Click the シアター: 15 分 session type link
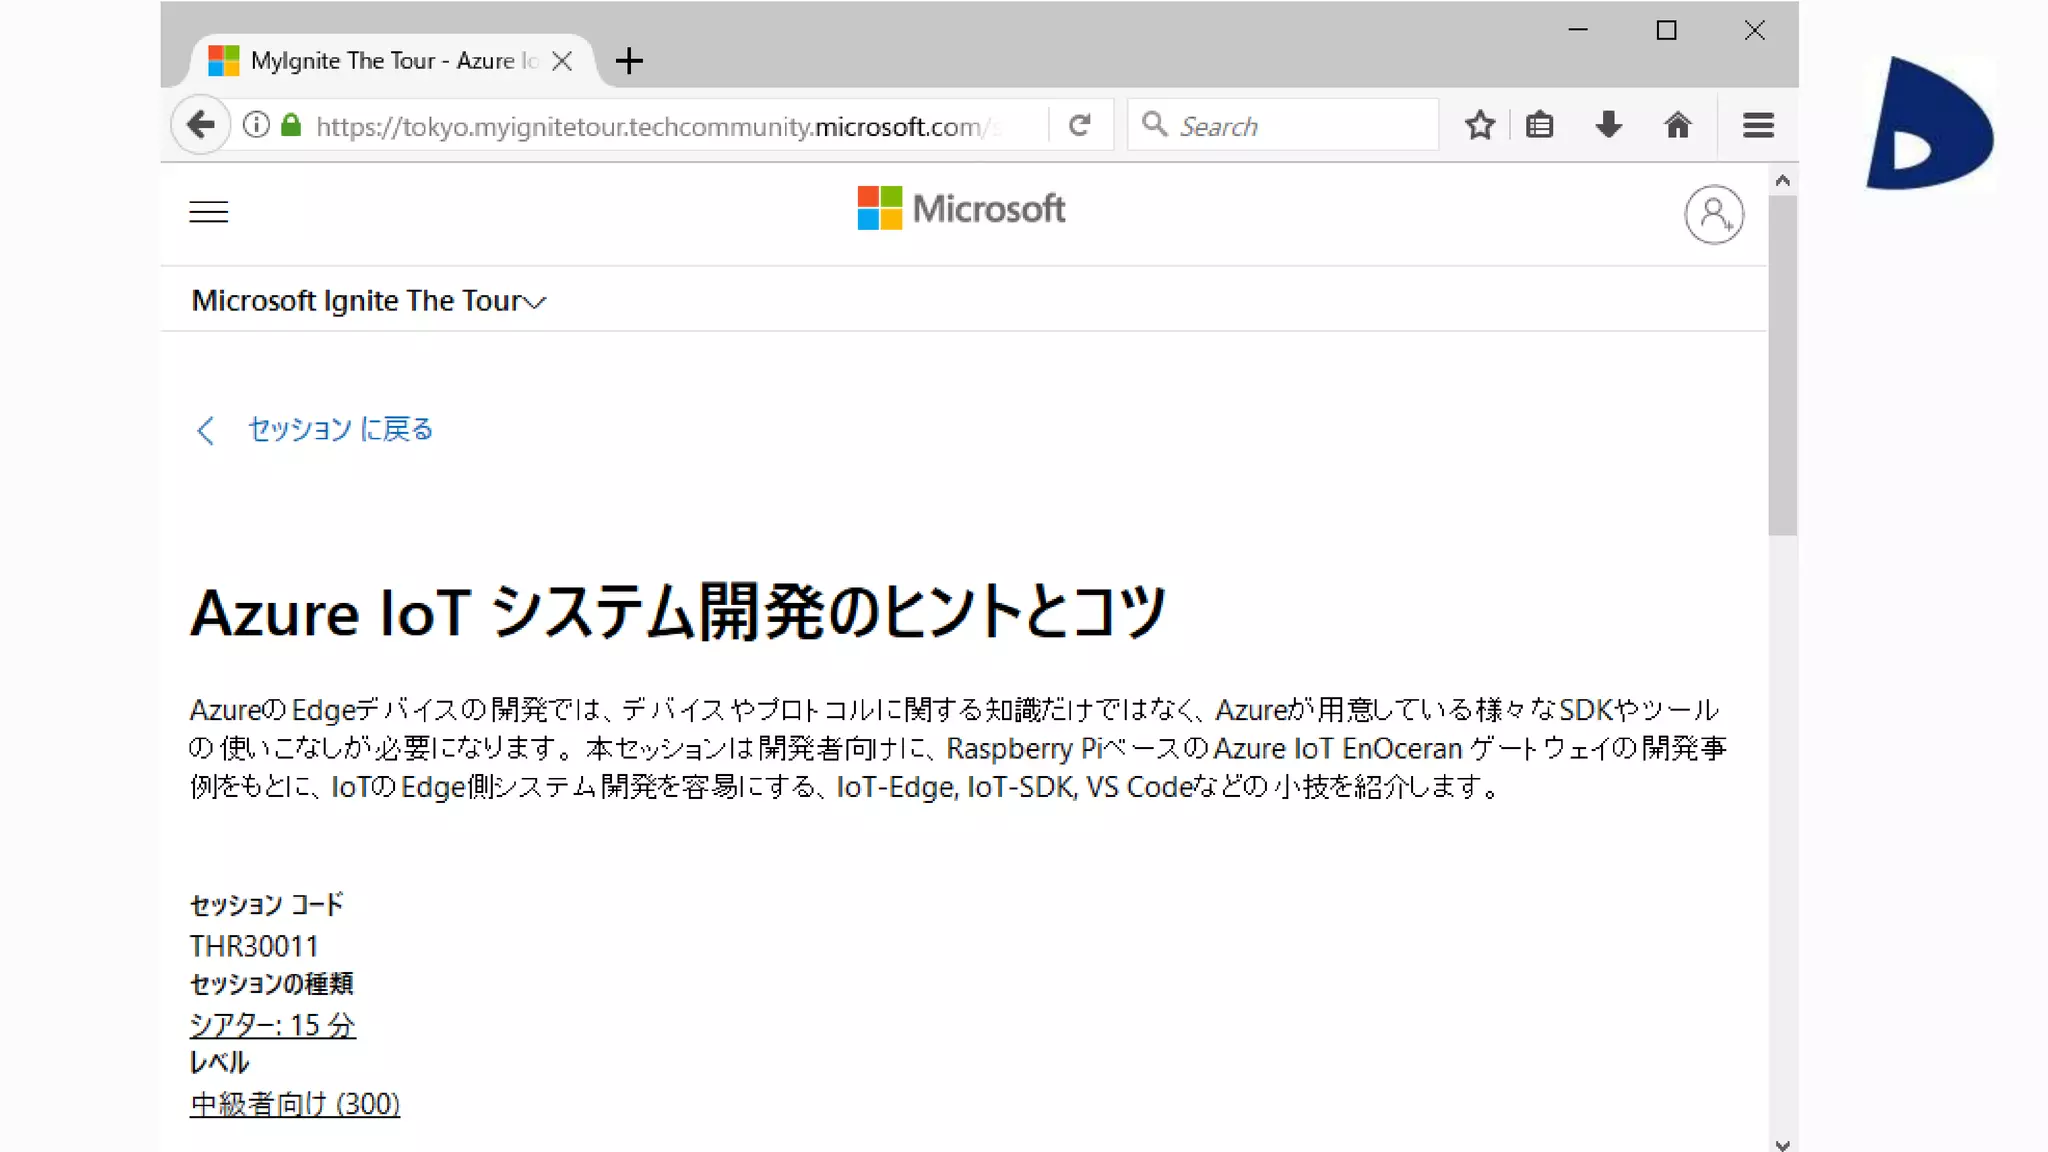2048x1152 pixels. [x=272, y=1025]
